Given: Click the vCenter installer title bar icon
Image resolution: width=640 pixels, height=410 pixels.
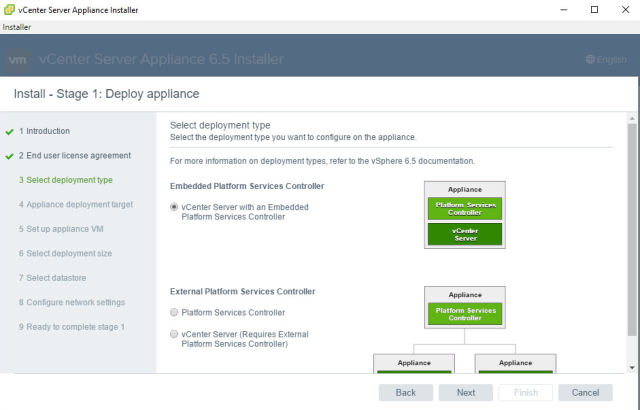Looking at the screenshot, I should [9, 9].
